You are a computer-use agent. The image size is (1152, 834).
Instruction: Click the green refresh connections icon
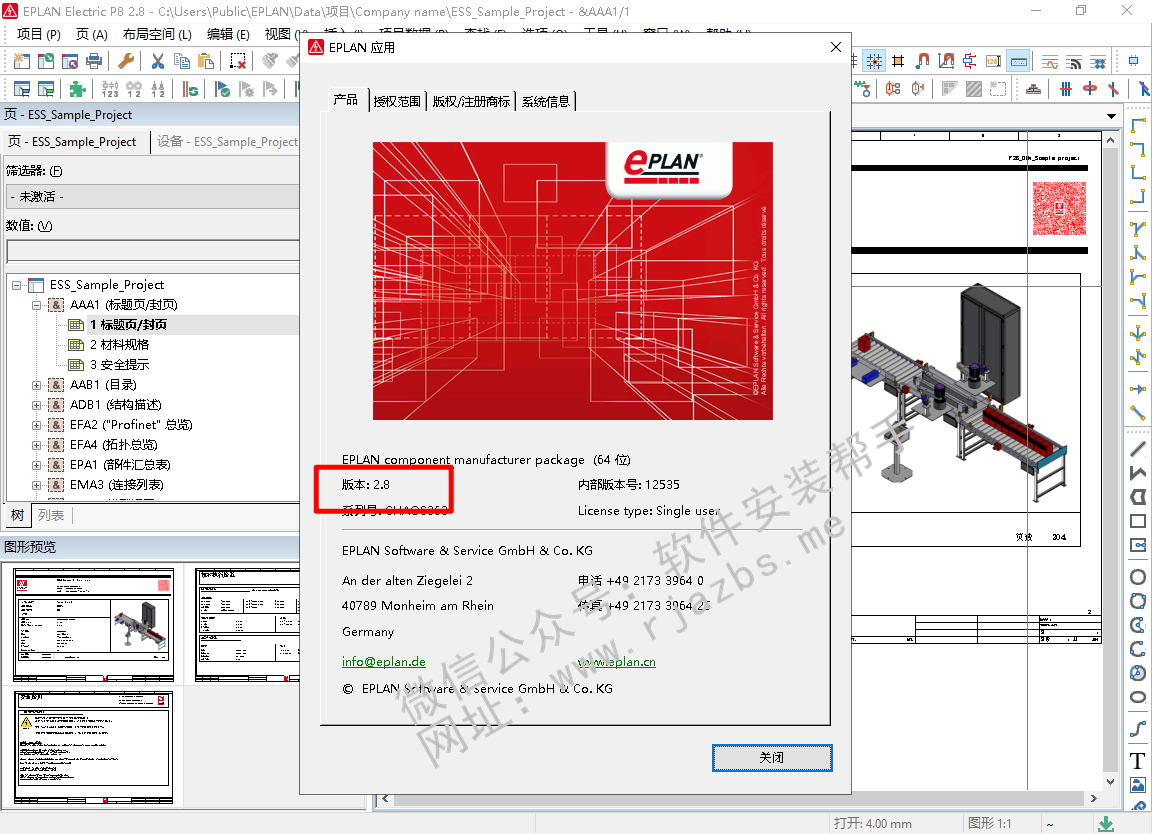(x=190, y=89)
